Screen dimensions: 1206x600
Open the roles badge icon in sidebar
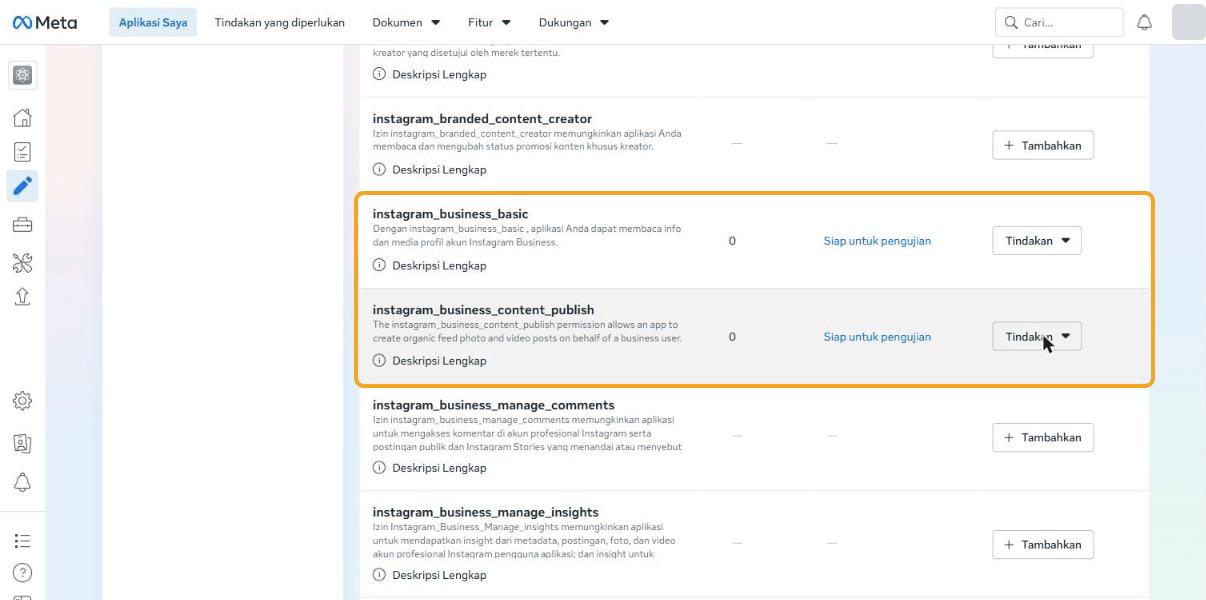click(22, 443)
